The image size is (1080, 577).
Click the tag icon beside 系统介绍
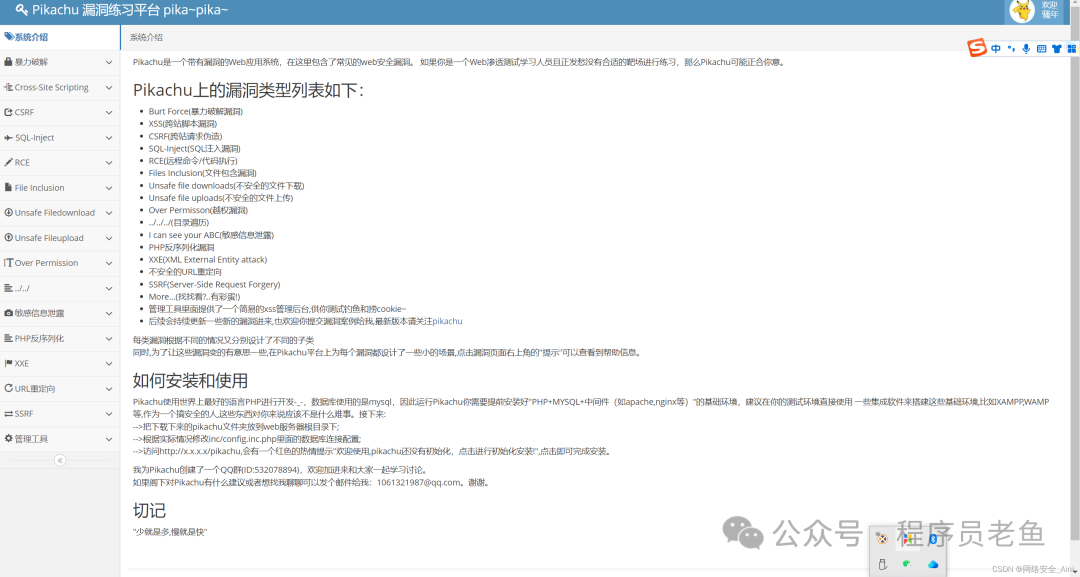[9, 36]
